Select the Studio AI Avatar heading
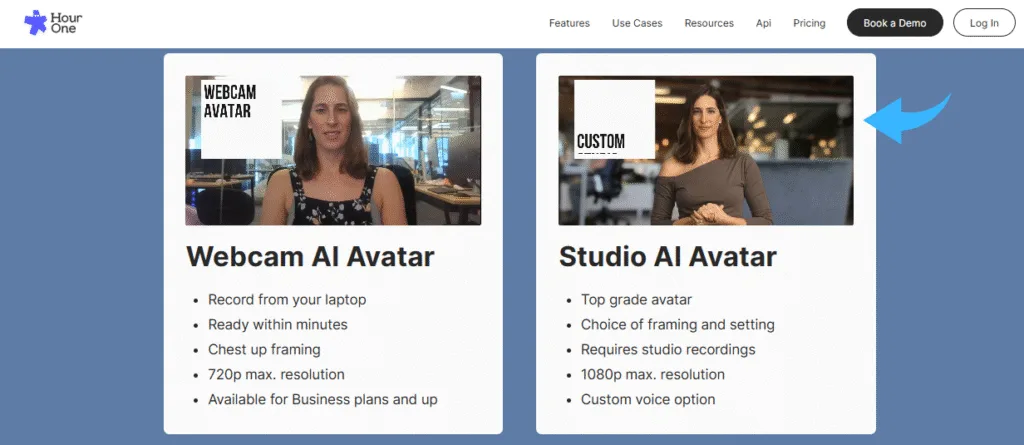 coord(667,256)
